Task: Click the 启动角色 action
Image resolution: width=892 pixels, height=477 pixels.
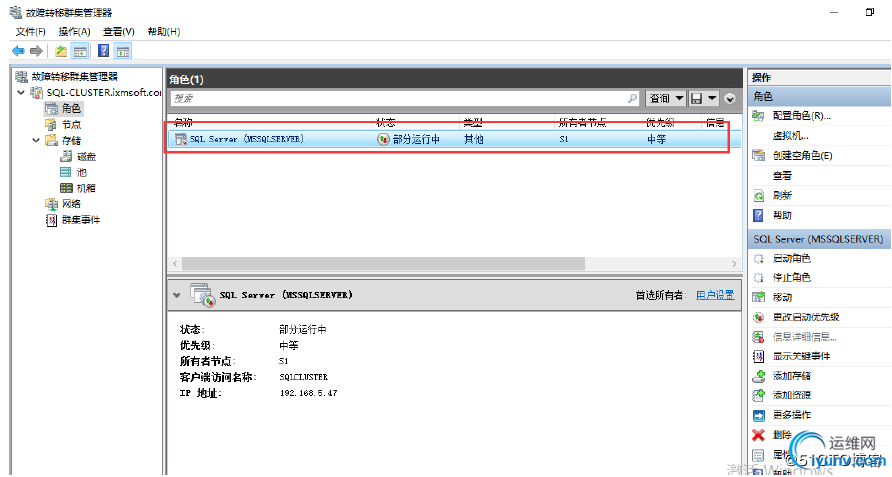Action: coord(791,258)
